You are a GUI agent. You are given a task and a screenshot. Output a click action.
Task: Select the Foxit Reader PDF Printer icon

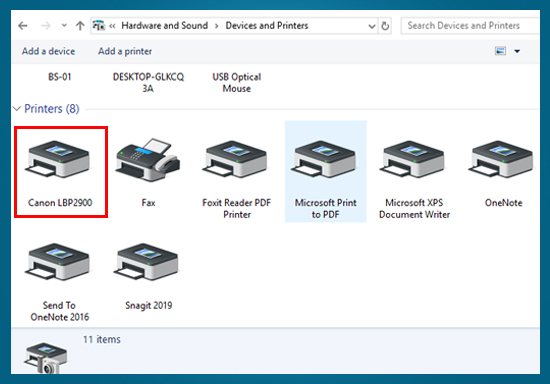tap(235, 159)
